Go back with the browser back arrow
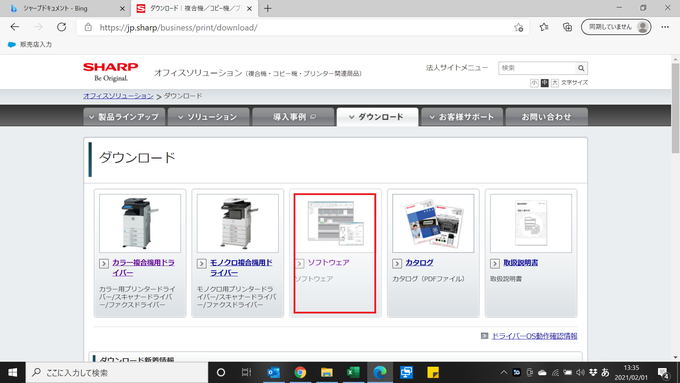Image resolution: width=680 pixels, height=383 pixels. coord(15,27)
